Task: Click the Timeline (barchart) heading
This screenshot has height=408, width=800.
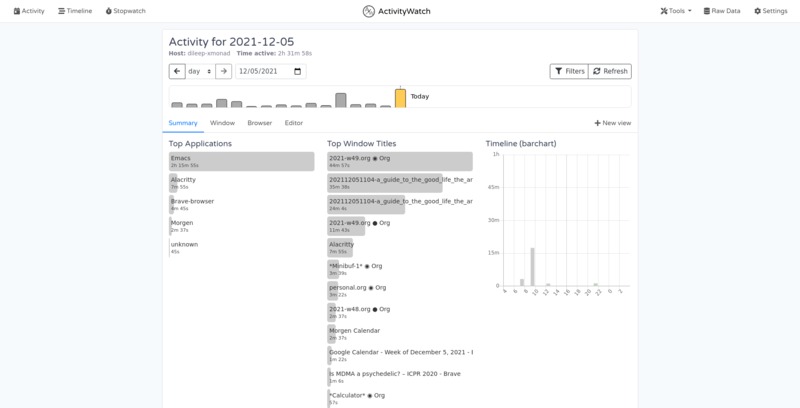Action: 521,144
